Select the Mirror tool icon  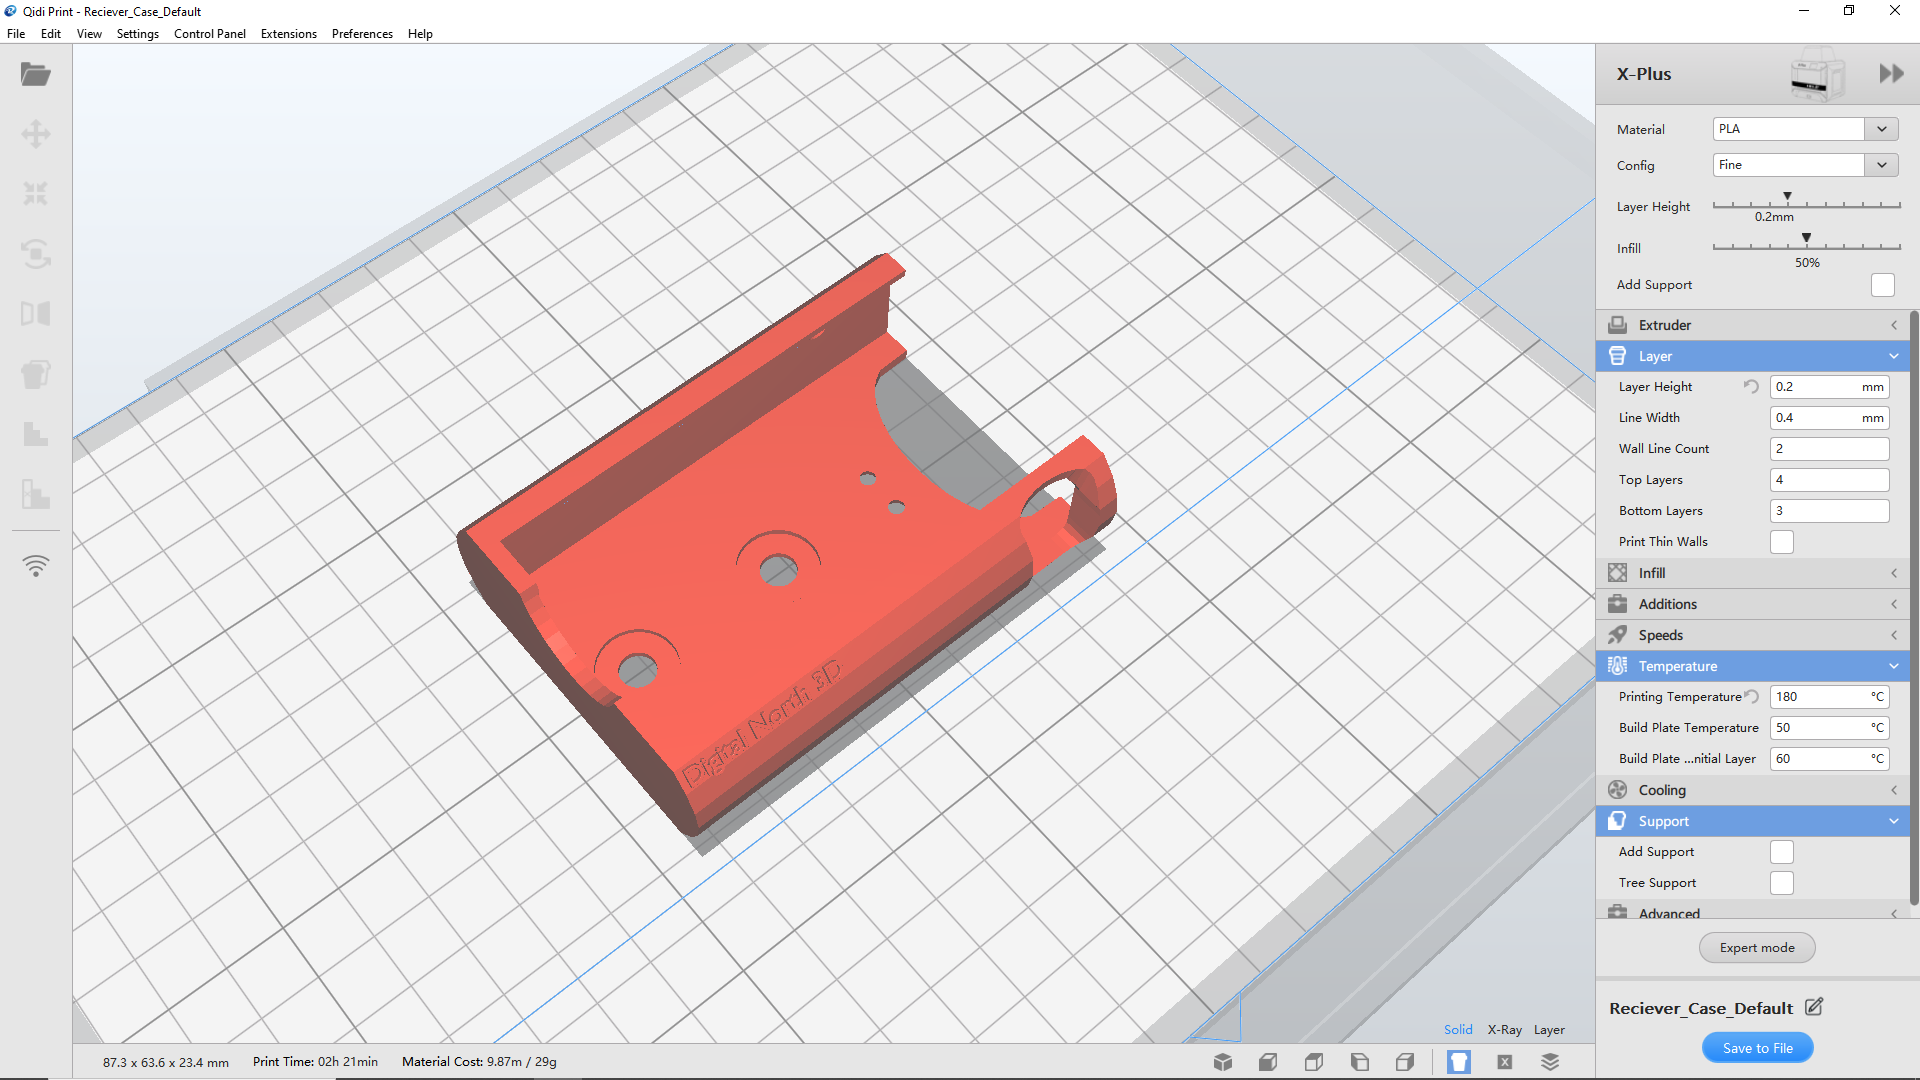[36, 314]
